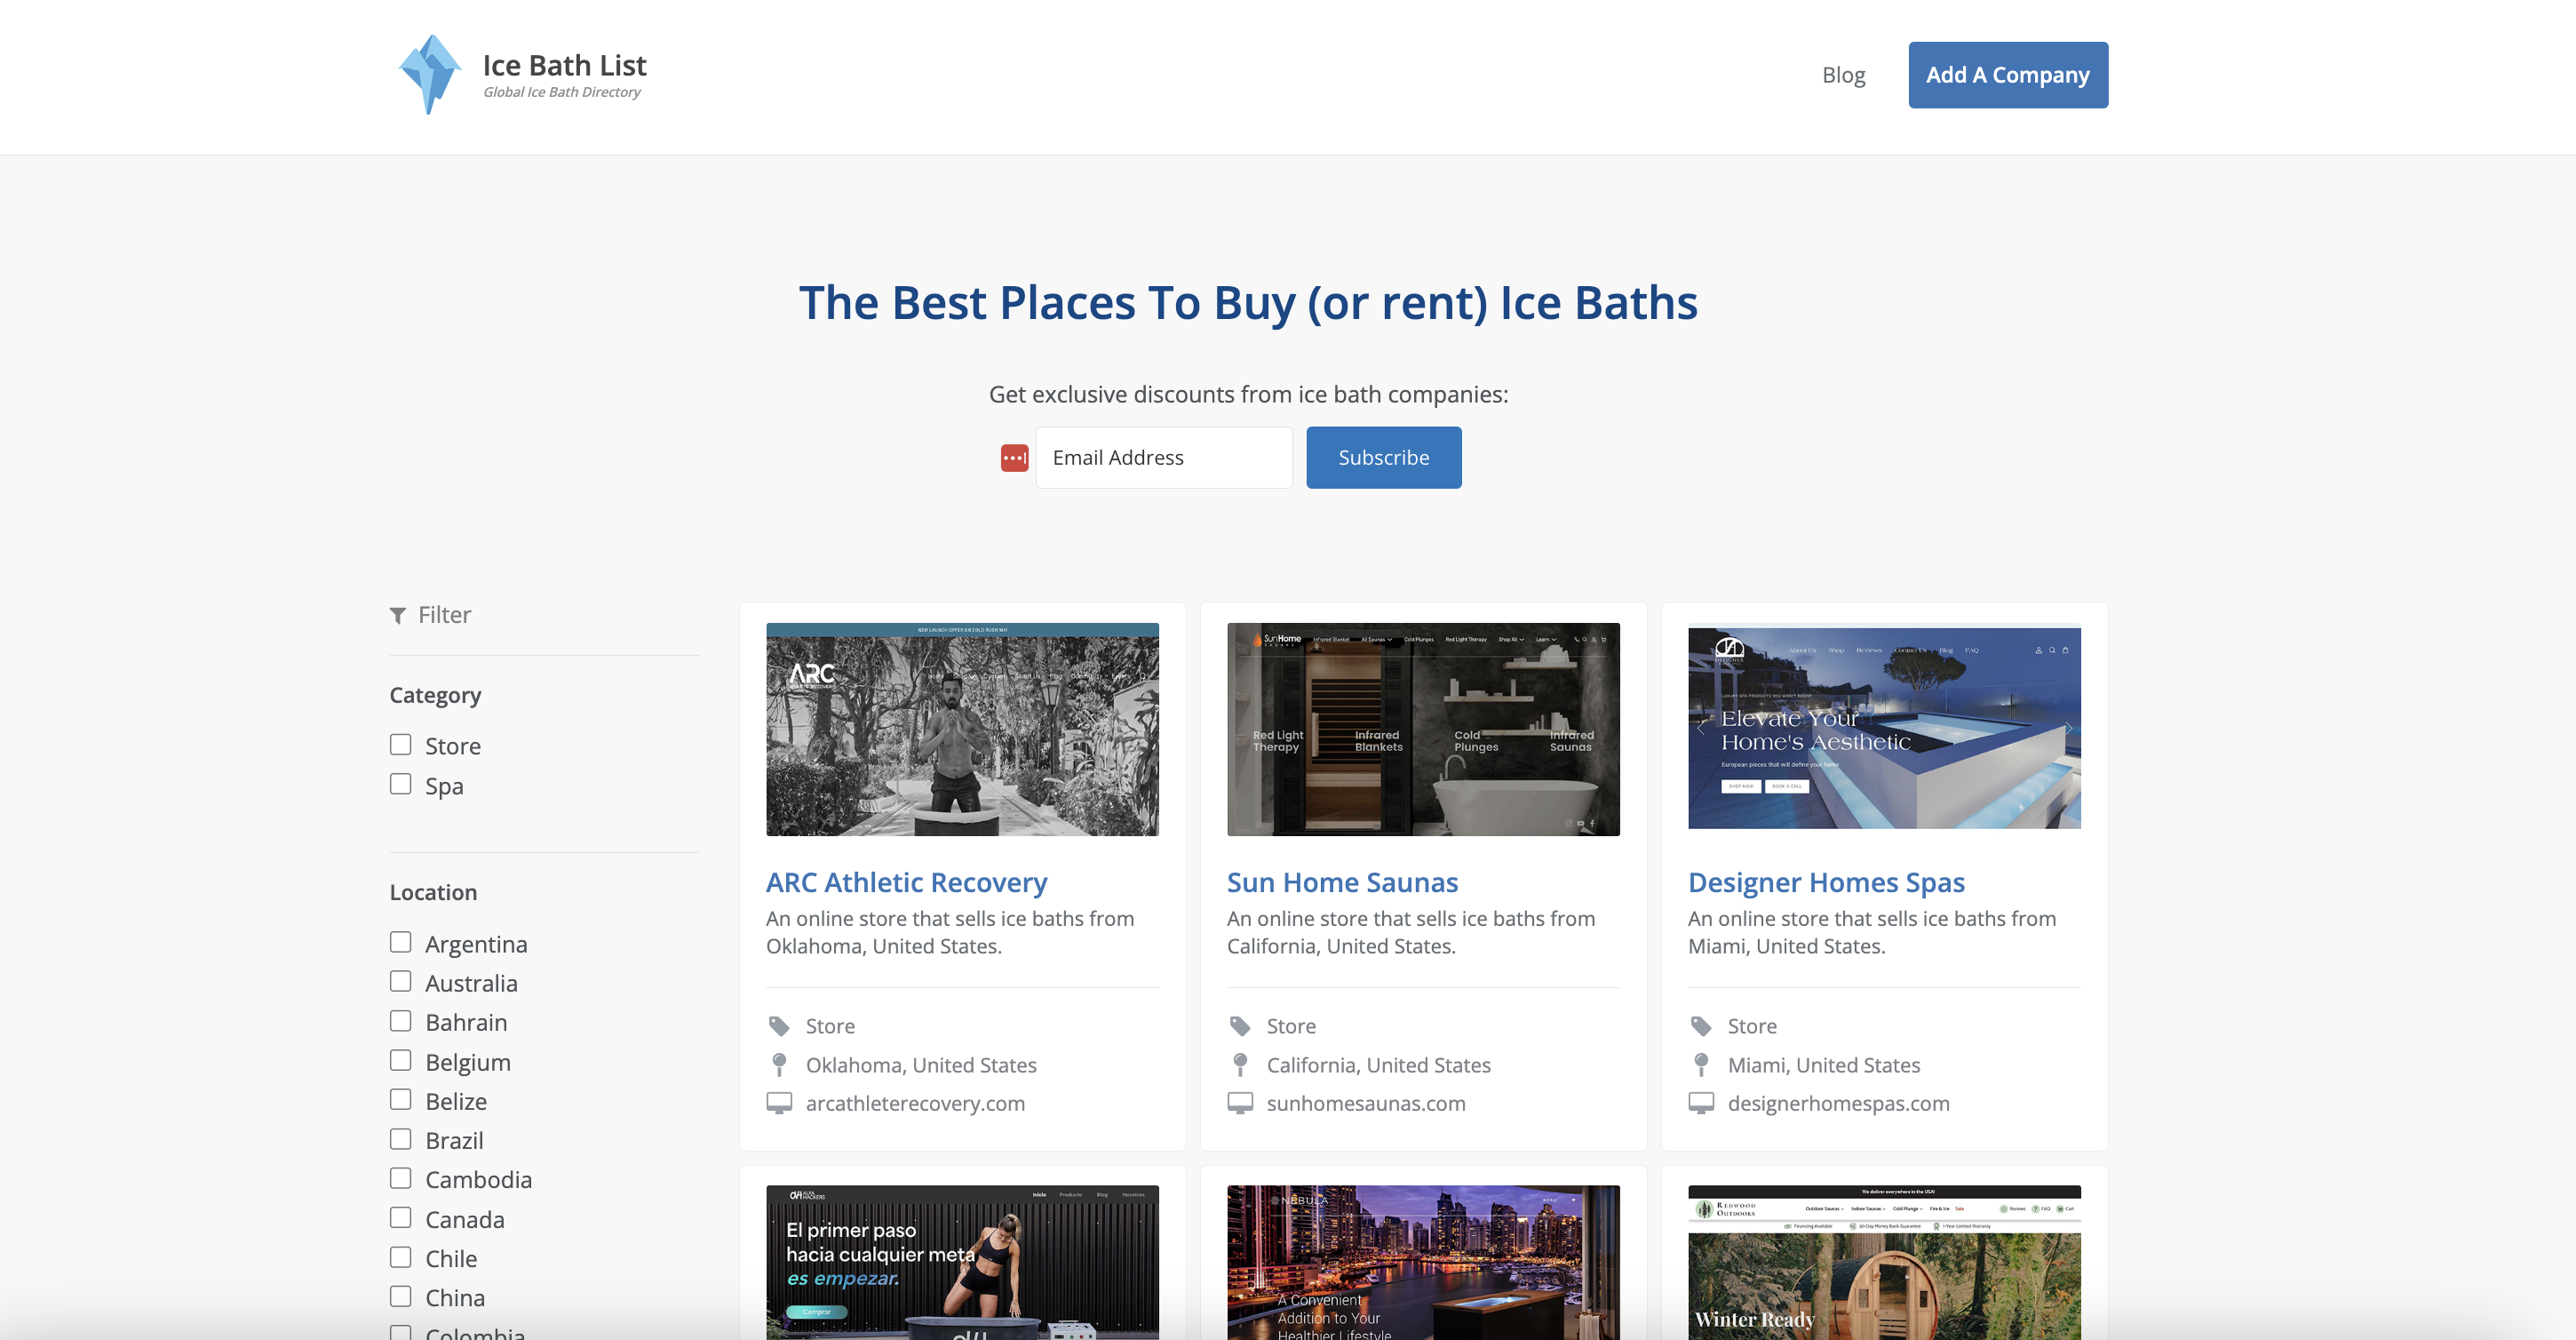Screen dimensions: 2576x1340
Task: Enable the Spa category checkbox
Action: pos(401,784)
